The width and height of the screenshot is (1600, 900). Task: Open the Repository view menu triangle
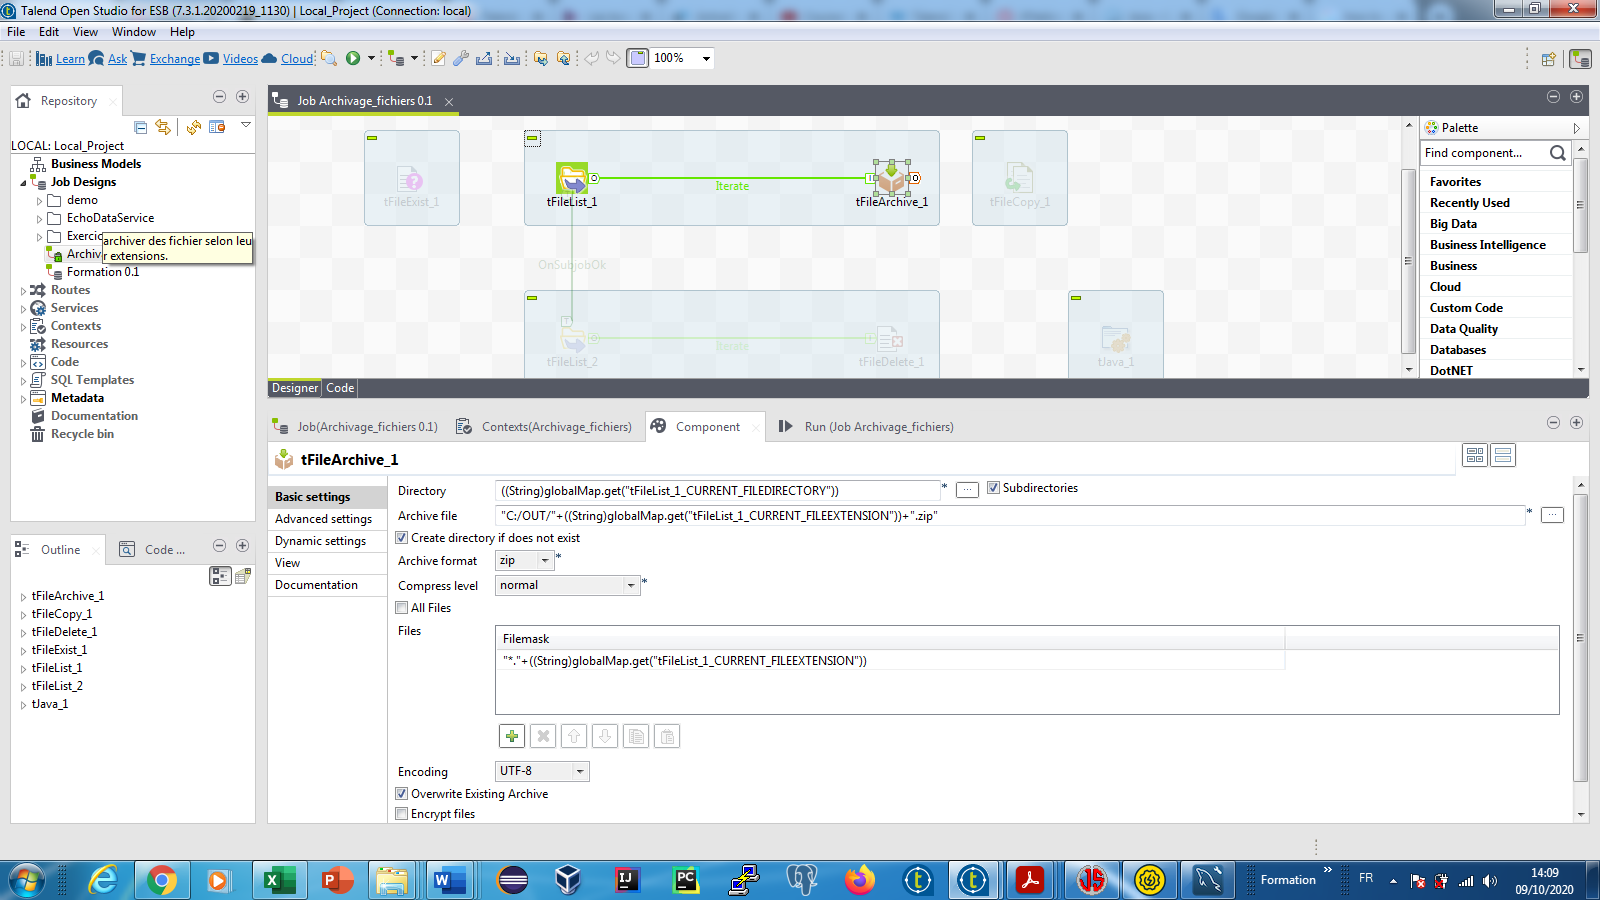246,125
